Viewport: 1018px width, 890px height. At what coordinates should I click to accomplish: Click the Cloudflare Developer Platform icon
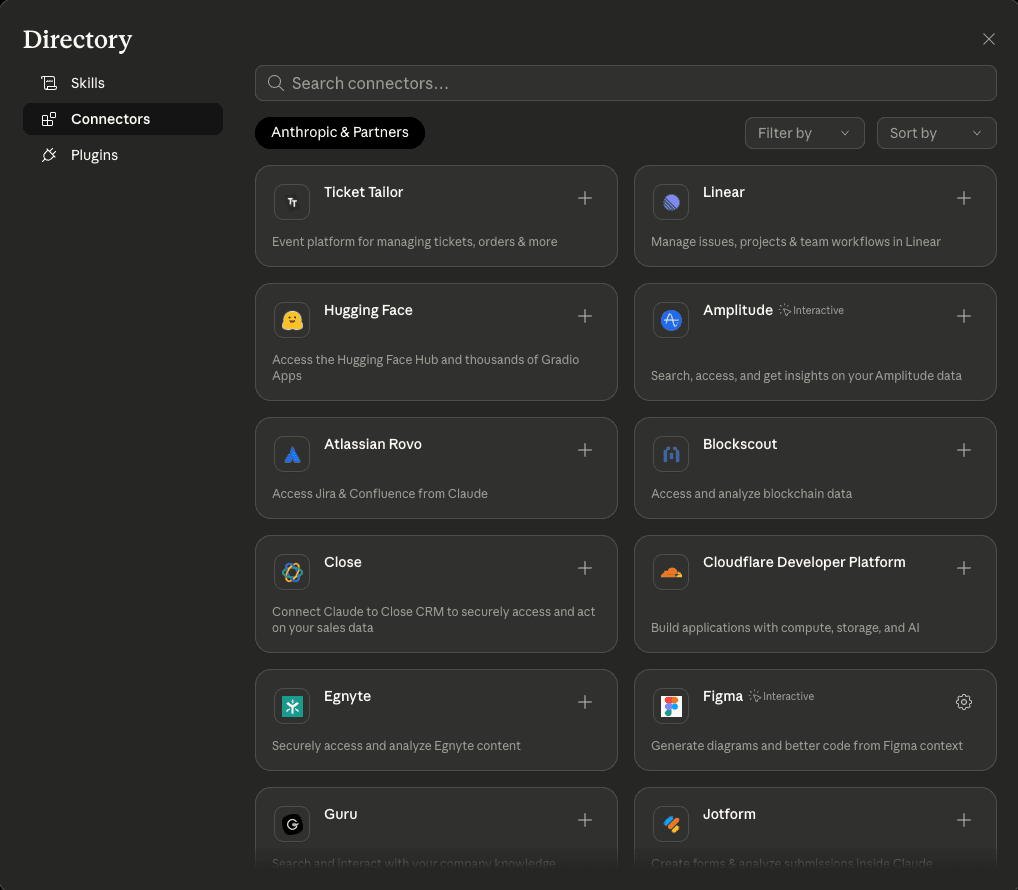coord(670,571)
